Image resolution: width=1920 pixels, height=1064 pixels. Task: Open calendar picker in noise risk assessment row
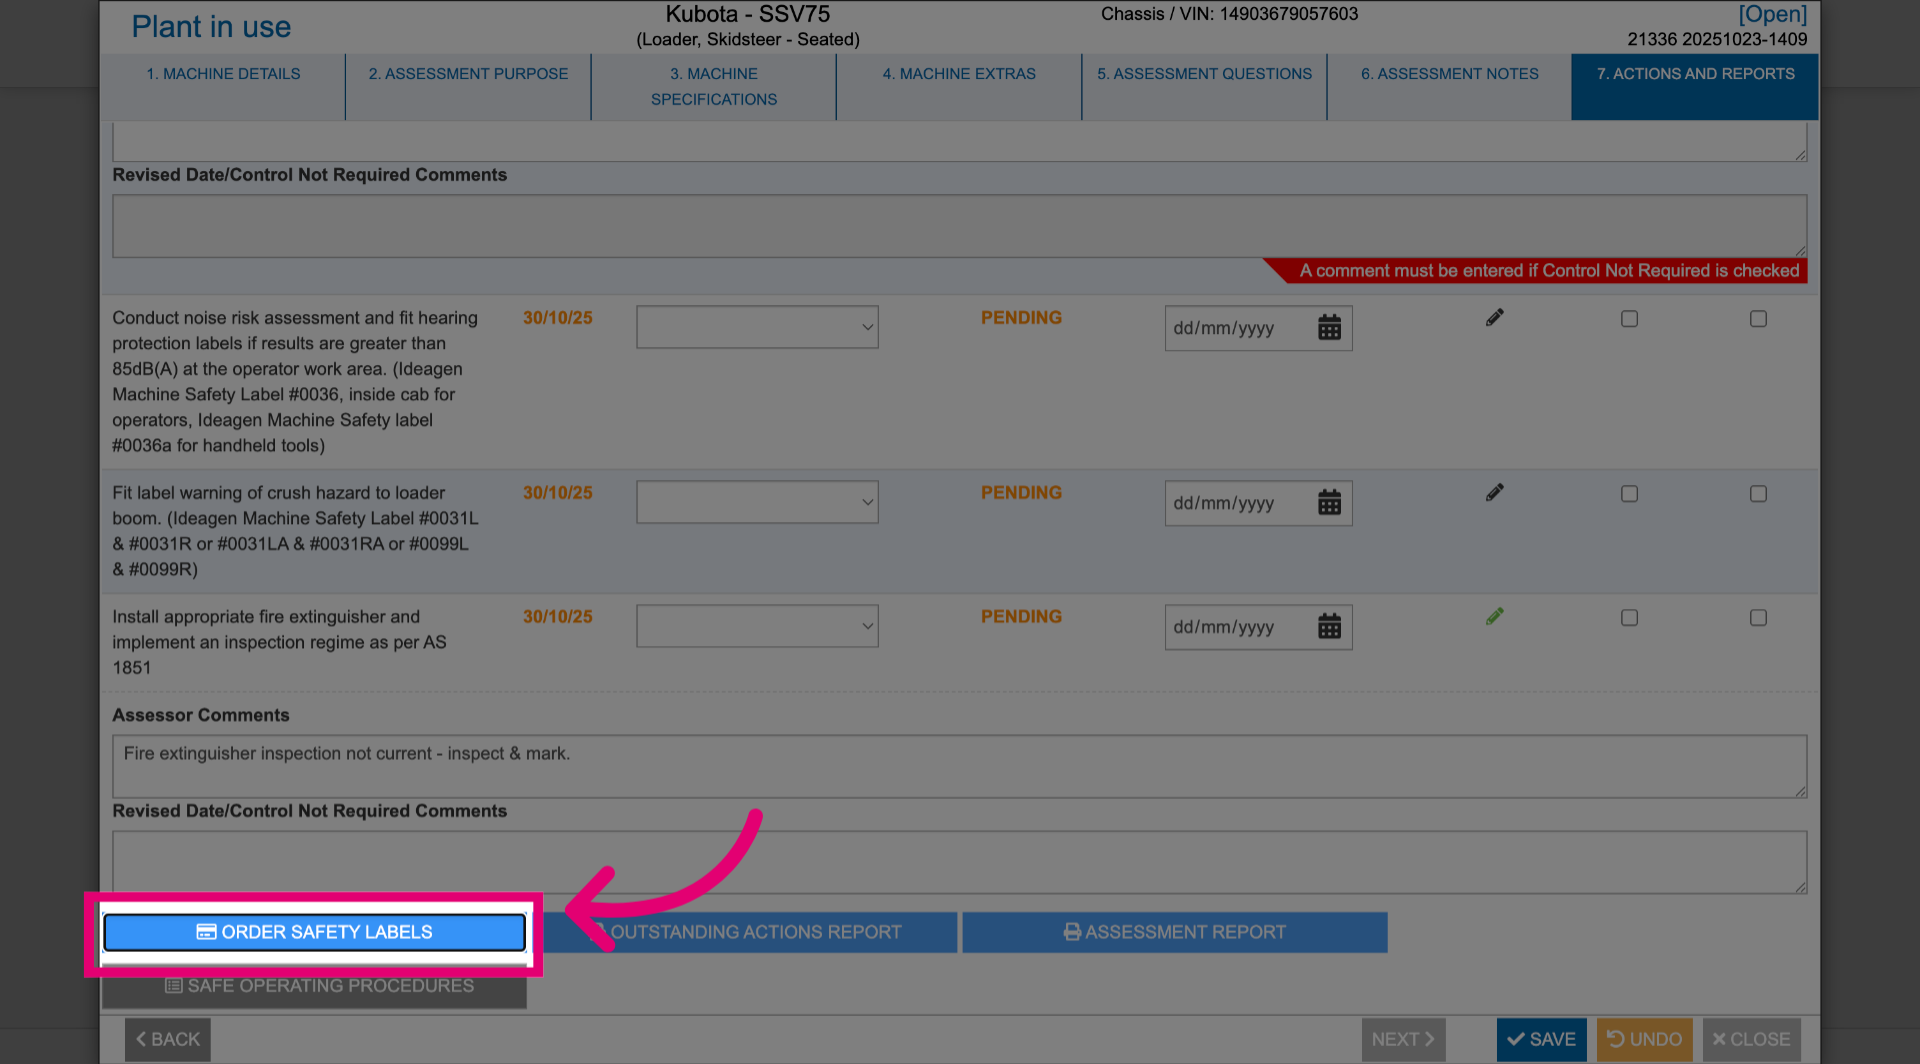point(1329,328)
